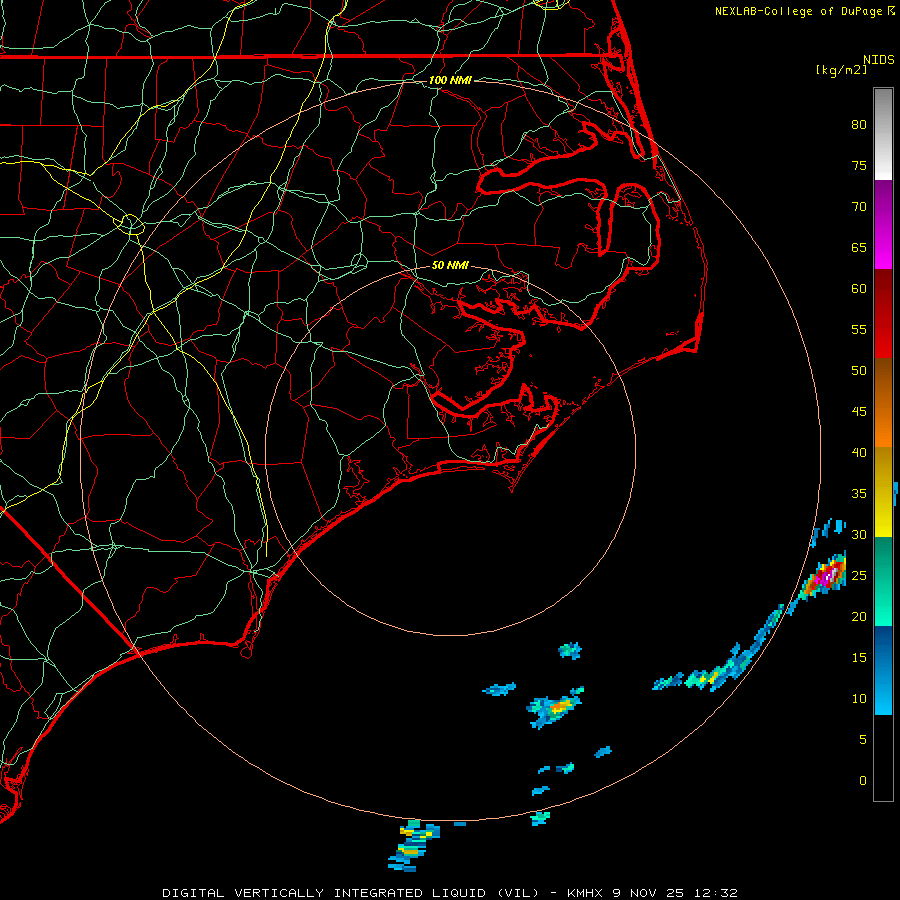Click the 50 NMI range ring label
Screen dimensions: 900x900
450,265
